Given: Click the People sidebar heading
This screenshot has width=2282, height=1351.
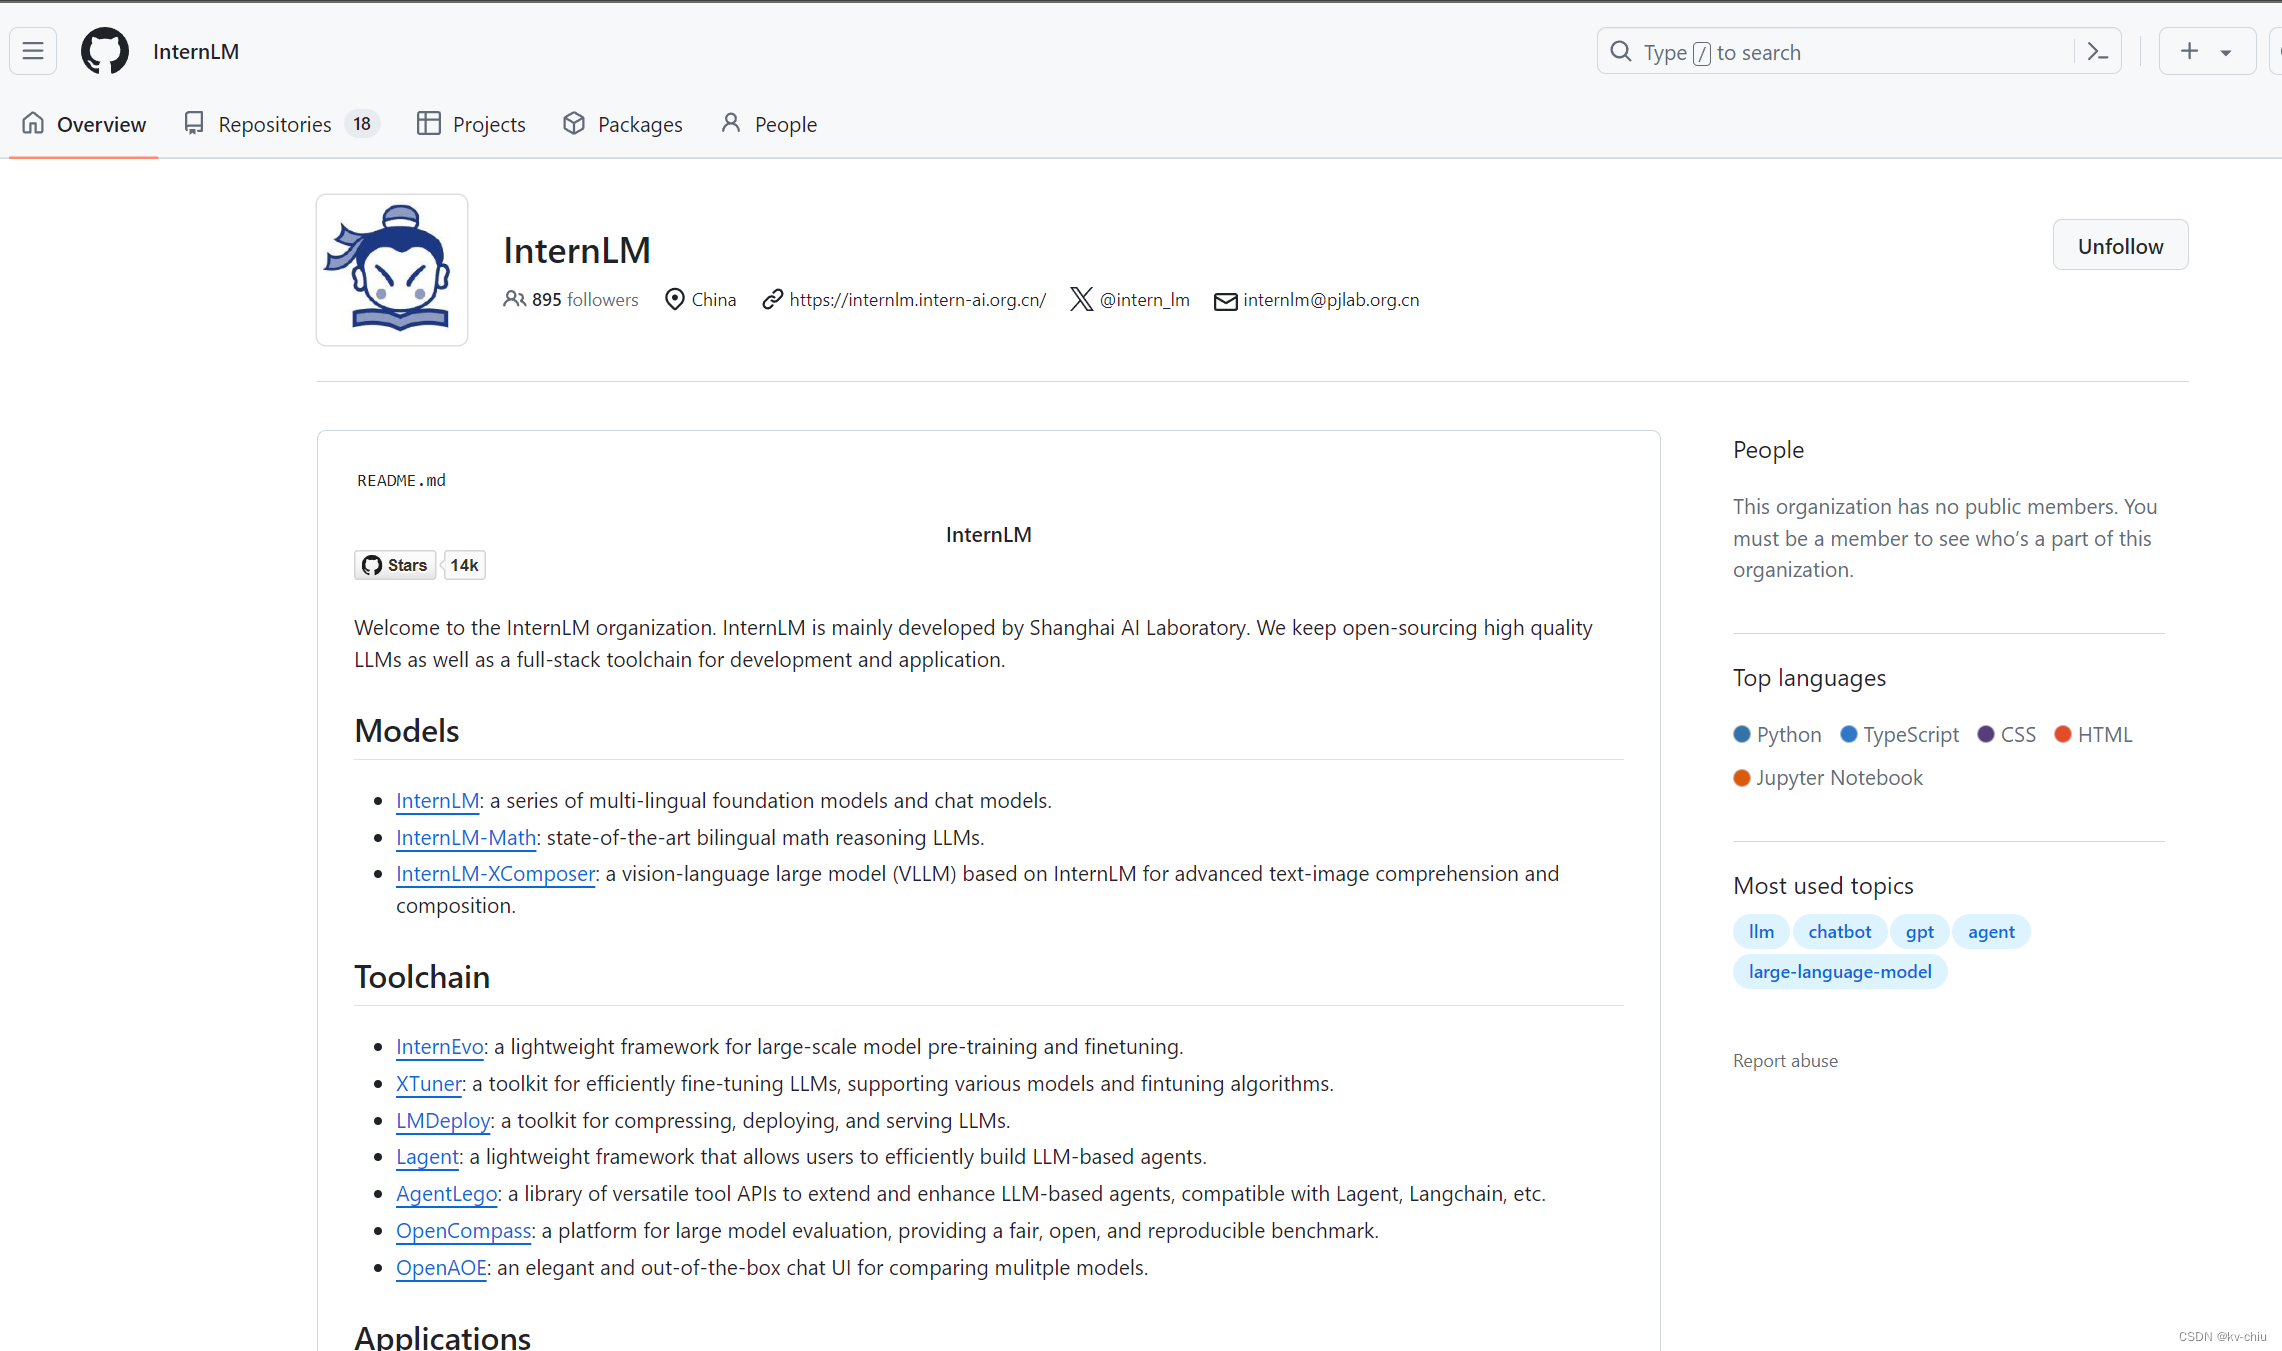Looking at the screenshot, I should pyautogui.click(x=1768, y=450).
